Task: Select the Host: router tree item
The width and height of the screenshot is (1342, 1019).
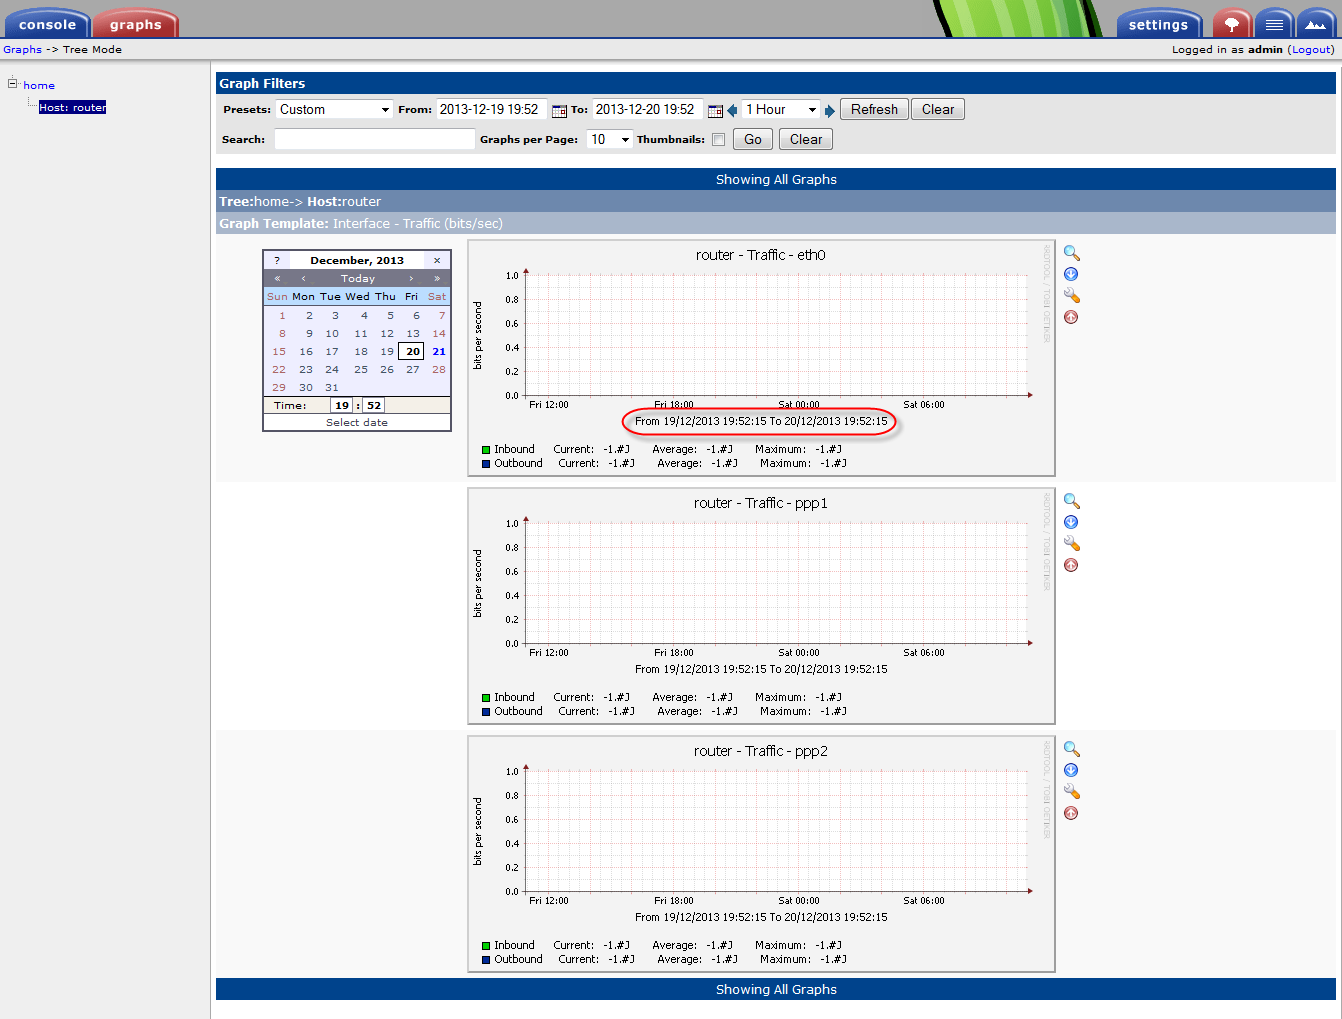Action: pos(72,107)
